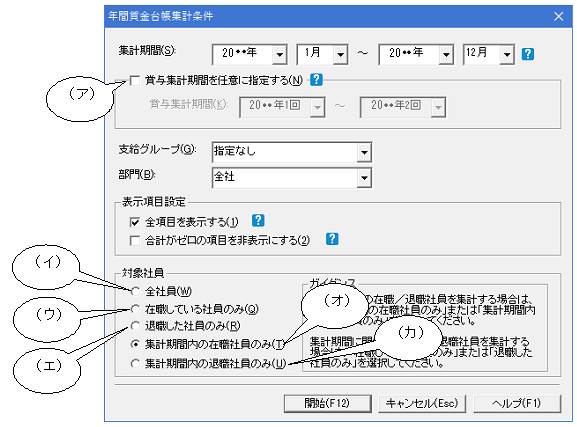The height and width of the screenshot is (427, 577).
Task: Open help icon beside 集計期間 month selectors
Action: click(x=528, y=54)
